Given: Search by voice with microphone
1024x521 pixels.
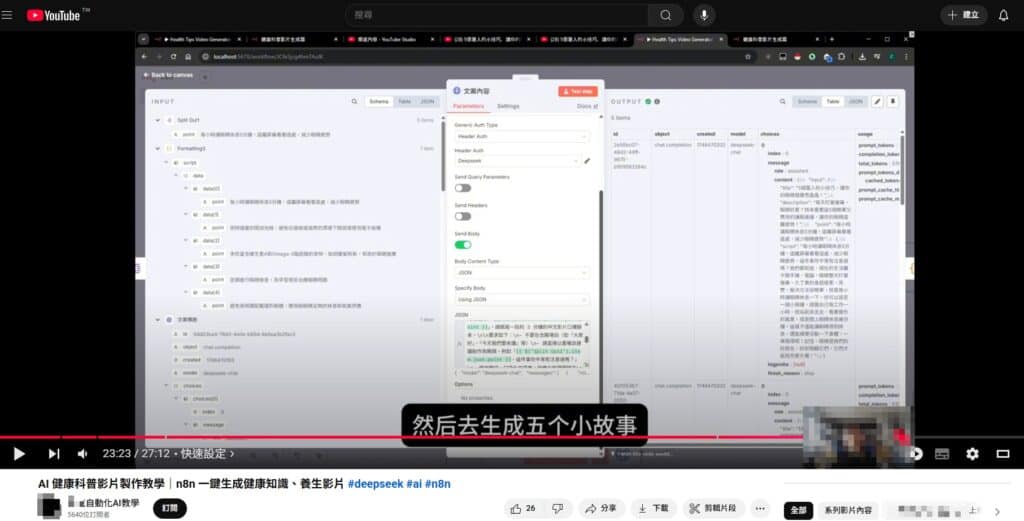Looking at the screenshot, I should point(704,15).
